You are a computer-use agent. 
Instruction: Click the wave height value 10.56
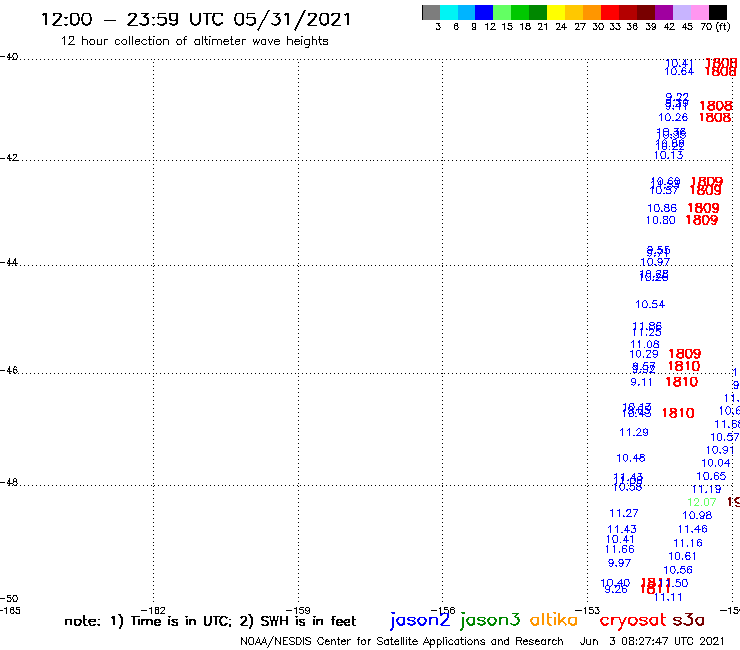(678, 570)
